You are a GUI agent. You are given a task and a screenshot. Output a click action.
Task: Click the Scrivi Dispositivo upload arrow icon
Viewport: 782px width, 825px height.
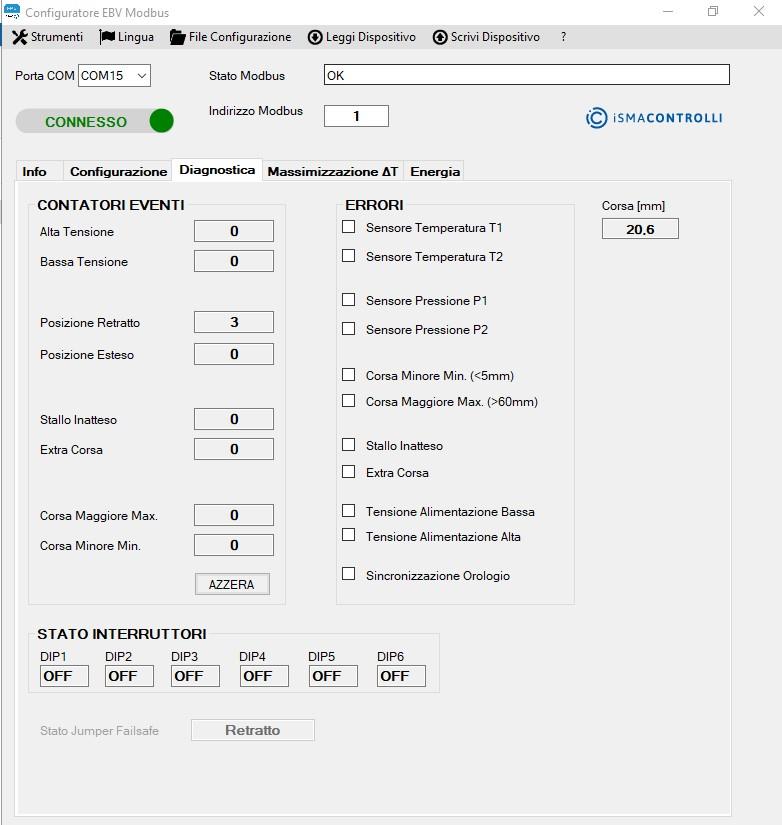tap(440, 37)
